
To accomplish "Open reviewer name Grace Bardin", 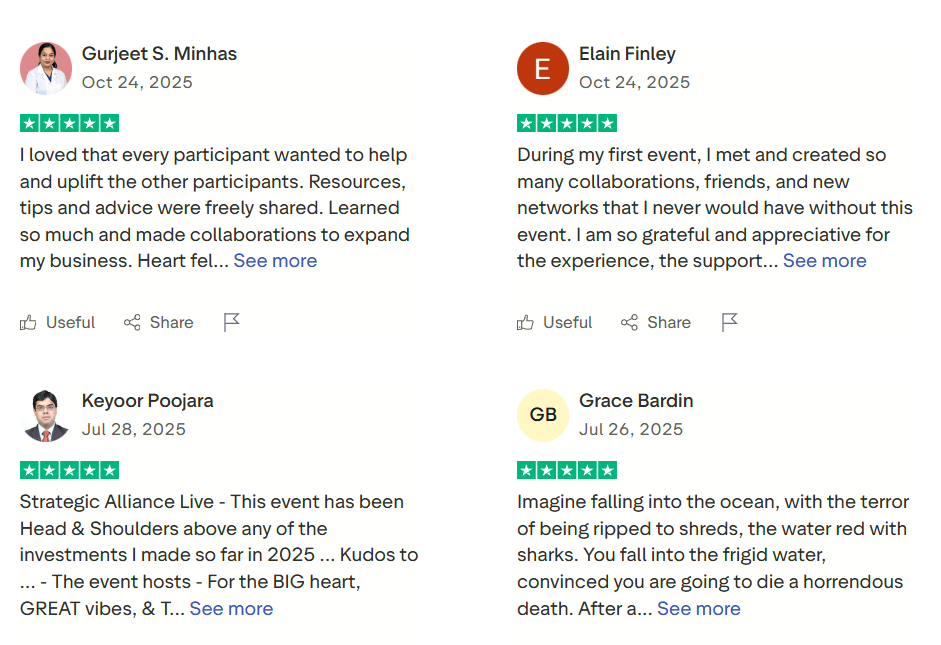I will point(636,401).
